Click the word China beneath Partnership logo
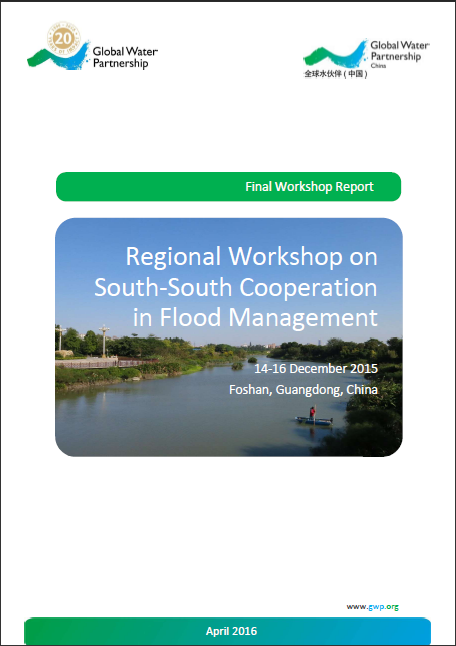Image resolution: width=456 pixels, height=646 pixels. tap(378, 66)
